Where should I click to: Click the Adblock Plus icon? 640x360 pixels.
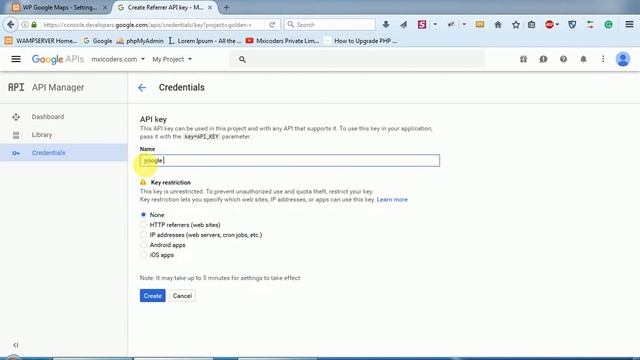(x=549, y=24)
